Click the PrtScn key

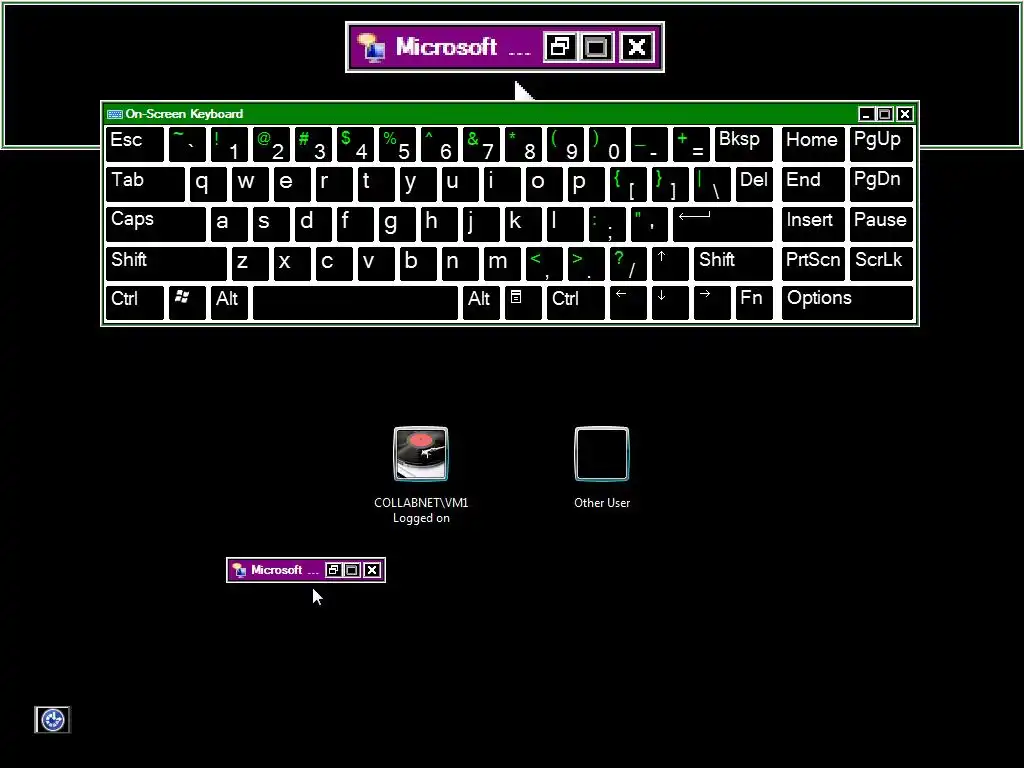[813, 264]
